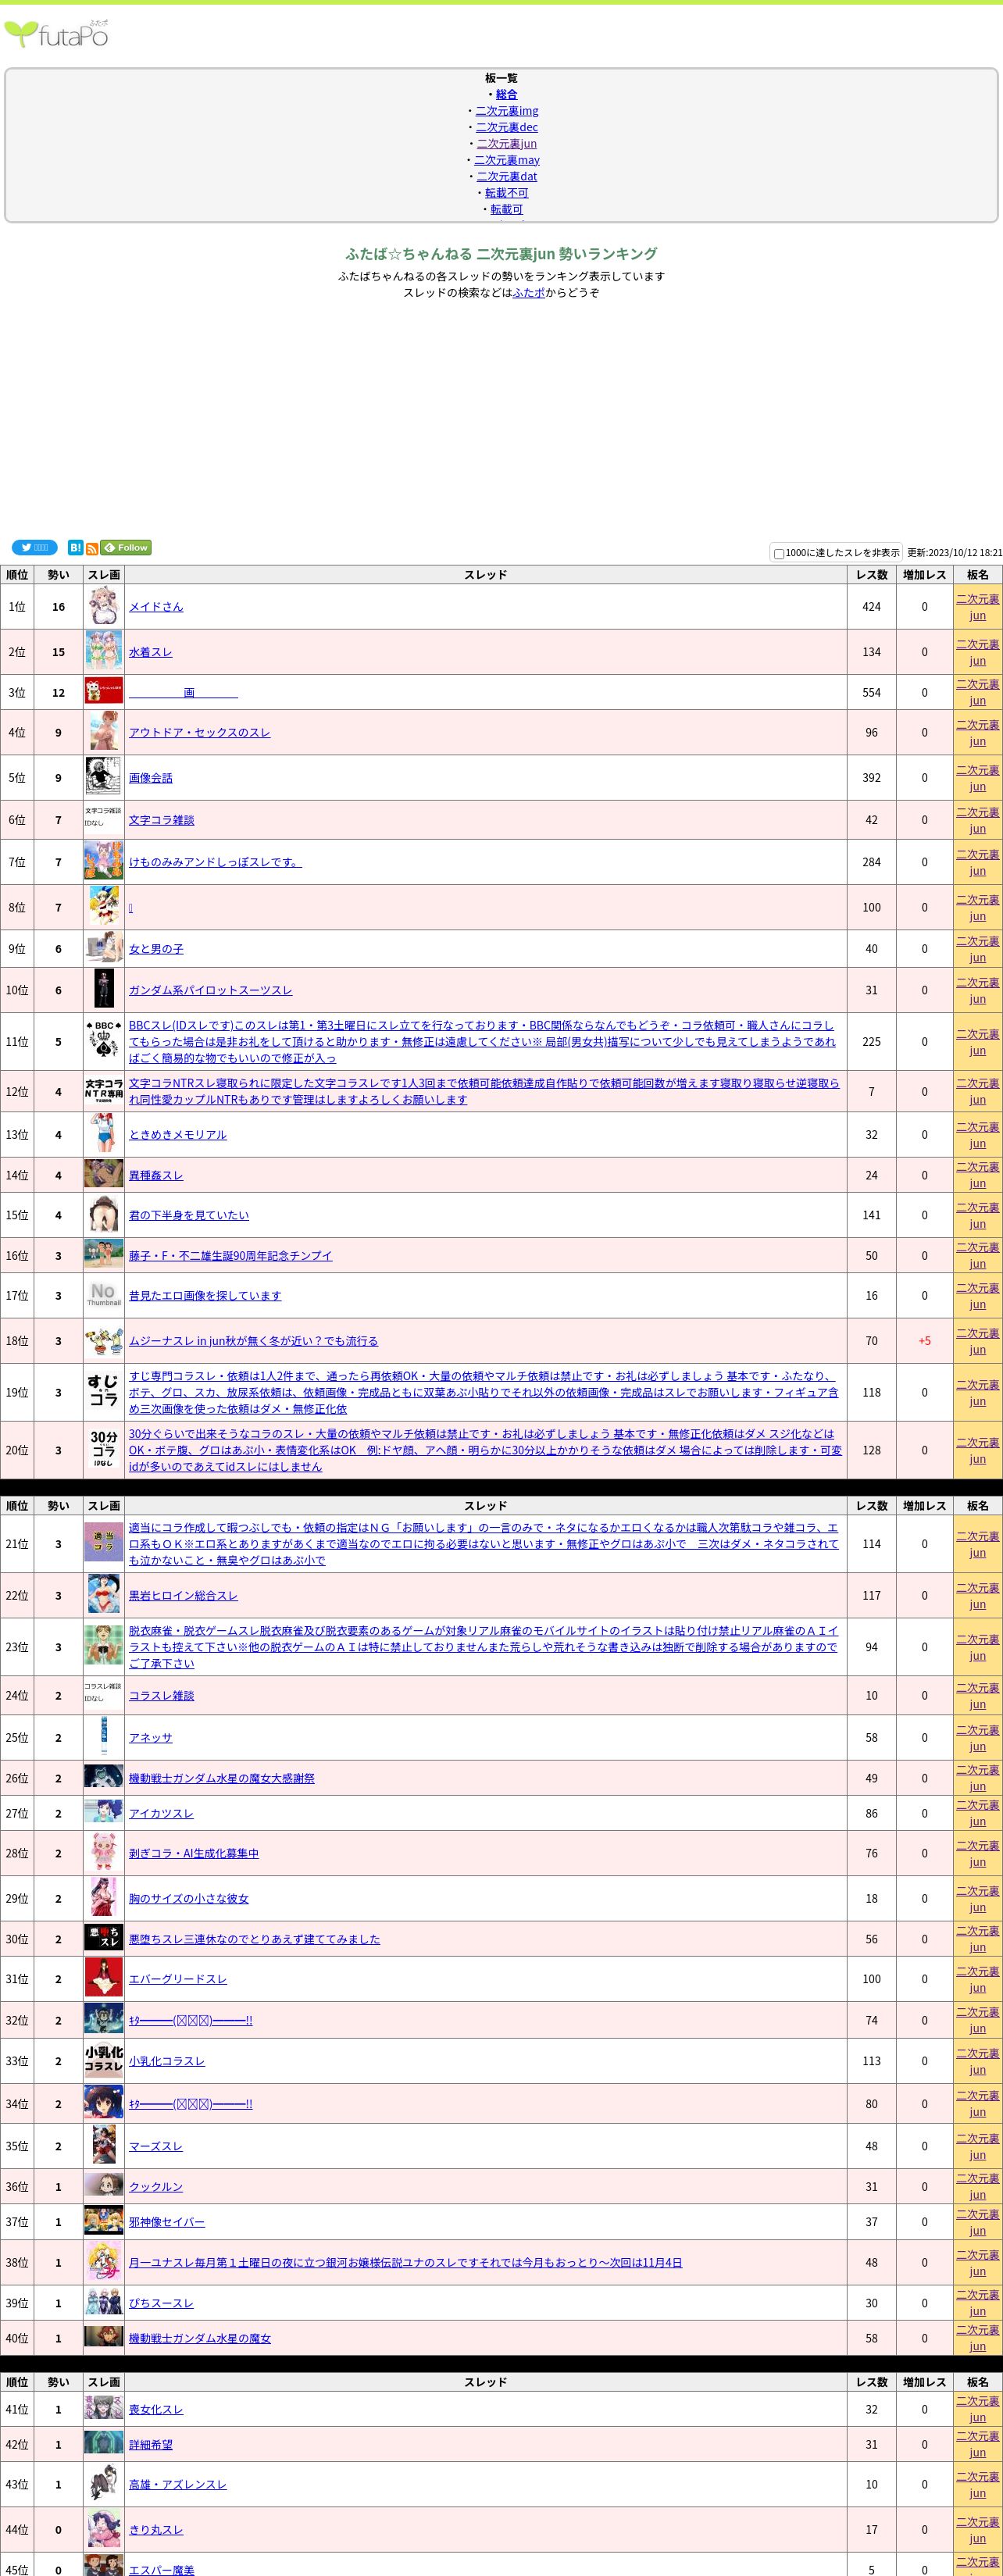
Task: Open the 転載可 board link
Action: pos(507,209)
